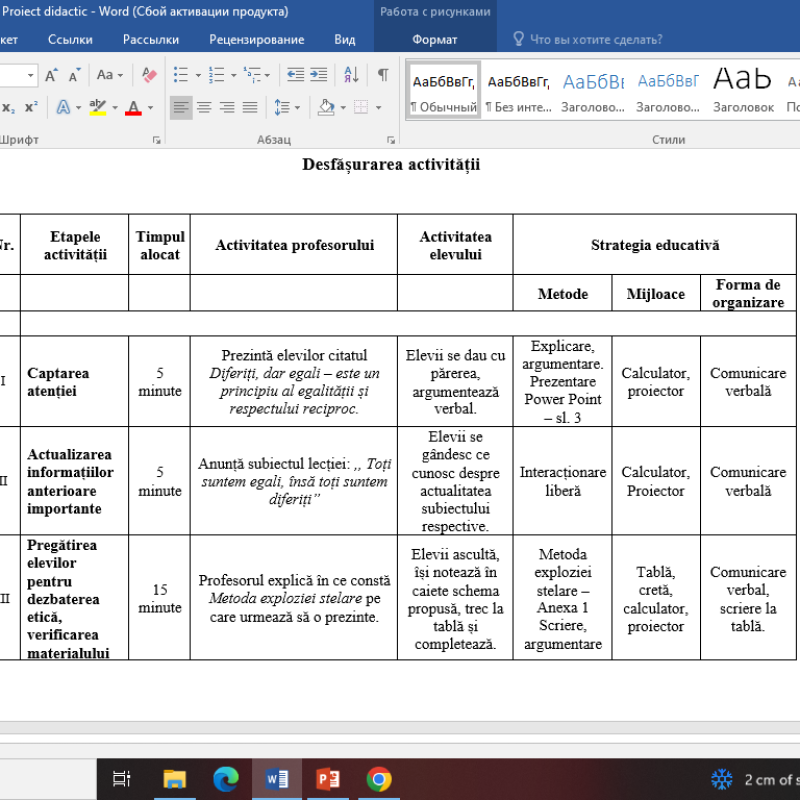Screen dimensions: 800x800
Task: Select center alignment
Action: [203, 108]
